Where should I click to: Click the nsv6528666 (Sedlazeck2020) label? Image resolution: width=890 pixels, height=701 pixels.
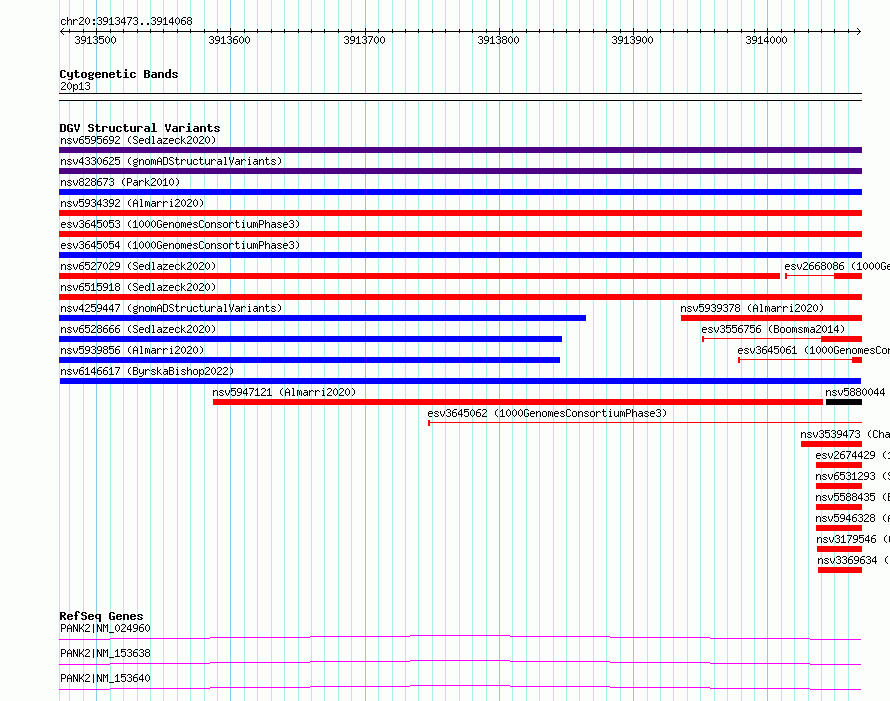pyautogui.click(x=138, y=329)
